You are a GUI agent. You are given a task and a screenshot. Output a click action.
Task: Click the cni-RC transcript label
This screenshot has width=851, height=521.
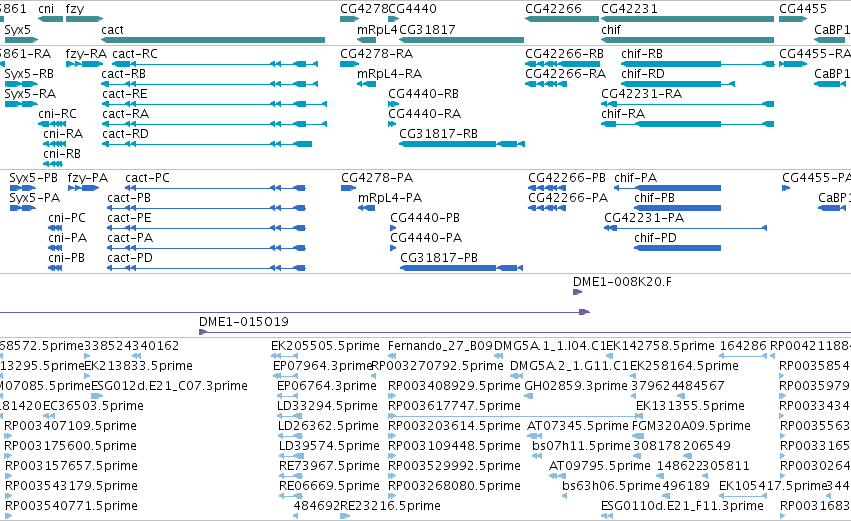[x=58, y=114]
